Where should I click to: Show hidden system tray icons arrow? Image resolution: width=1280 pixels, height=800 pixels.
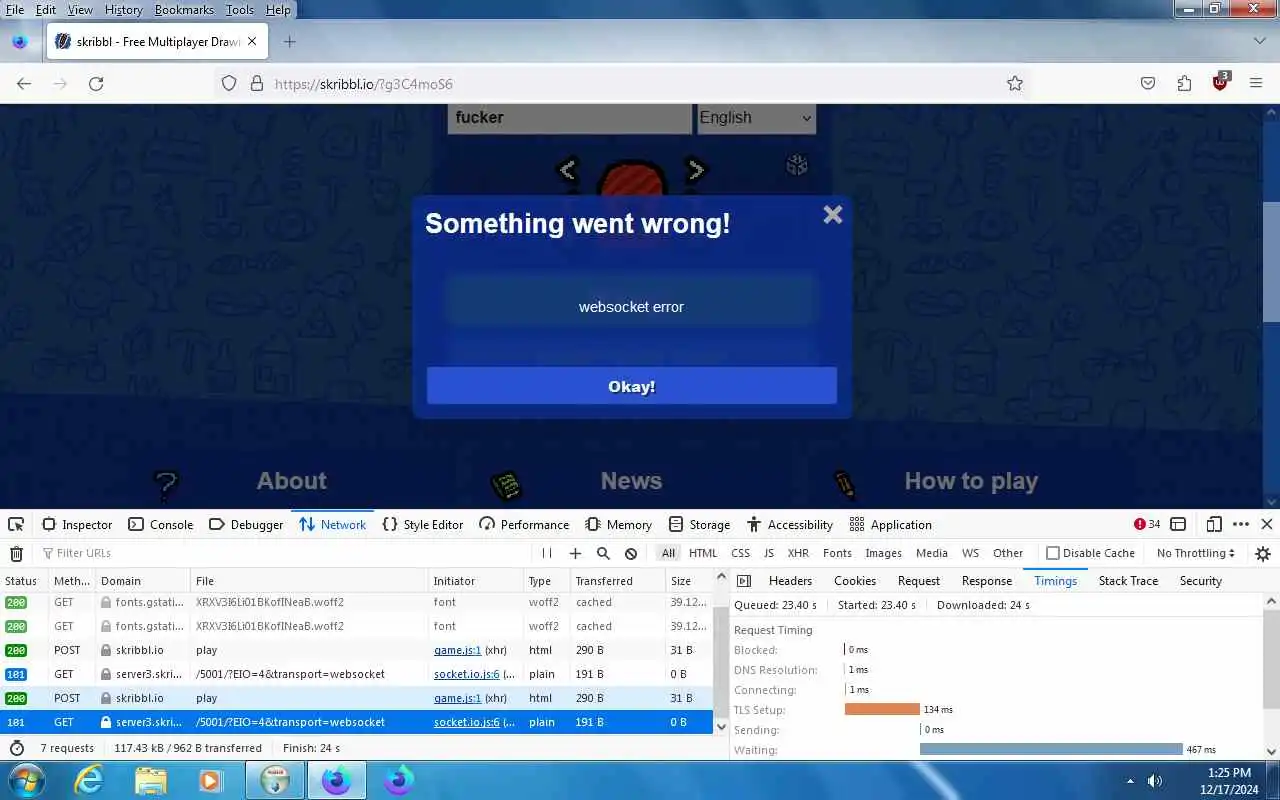1130,781
